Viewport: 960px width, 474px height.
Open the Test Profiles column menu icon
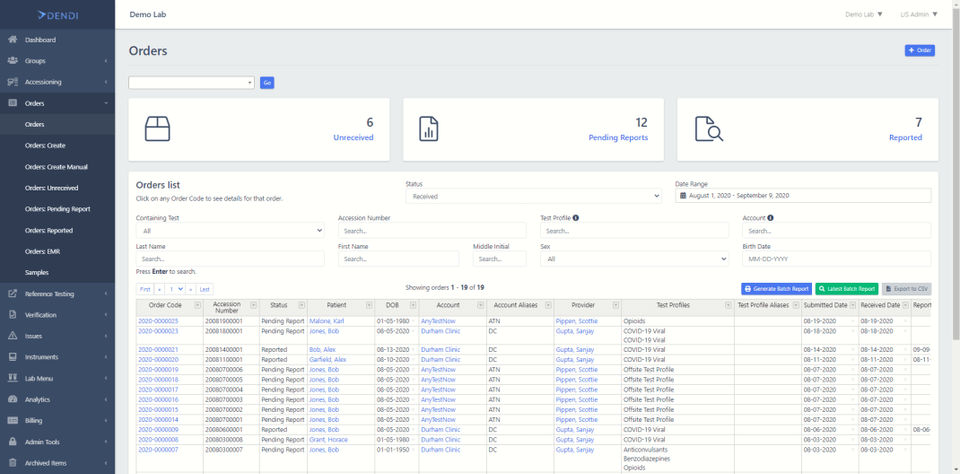tap(728, 305)
